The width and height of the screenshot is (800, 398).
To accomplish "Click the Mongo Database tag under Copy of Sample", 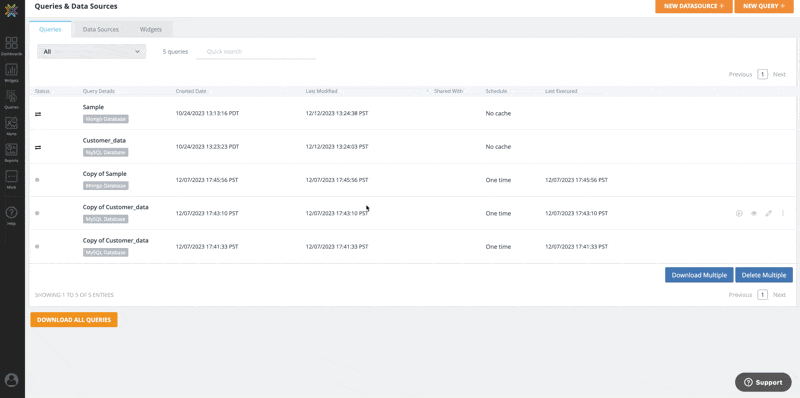I will 106,186.
